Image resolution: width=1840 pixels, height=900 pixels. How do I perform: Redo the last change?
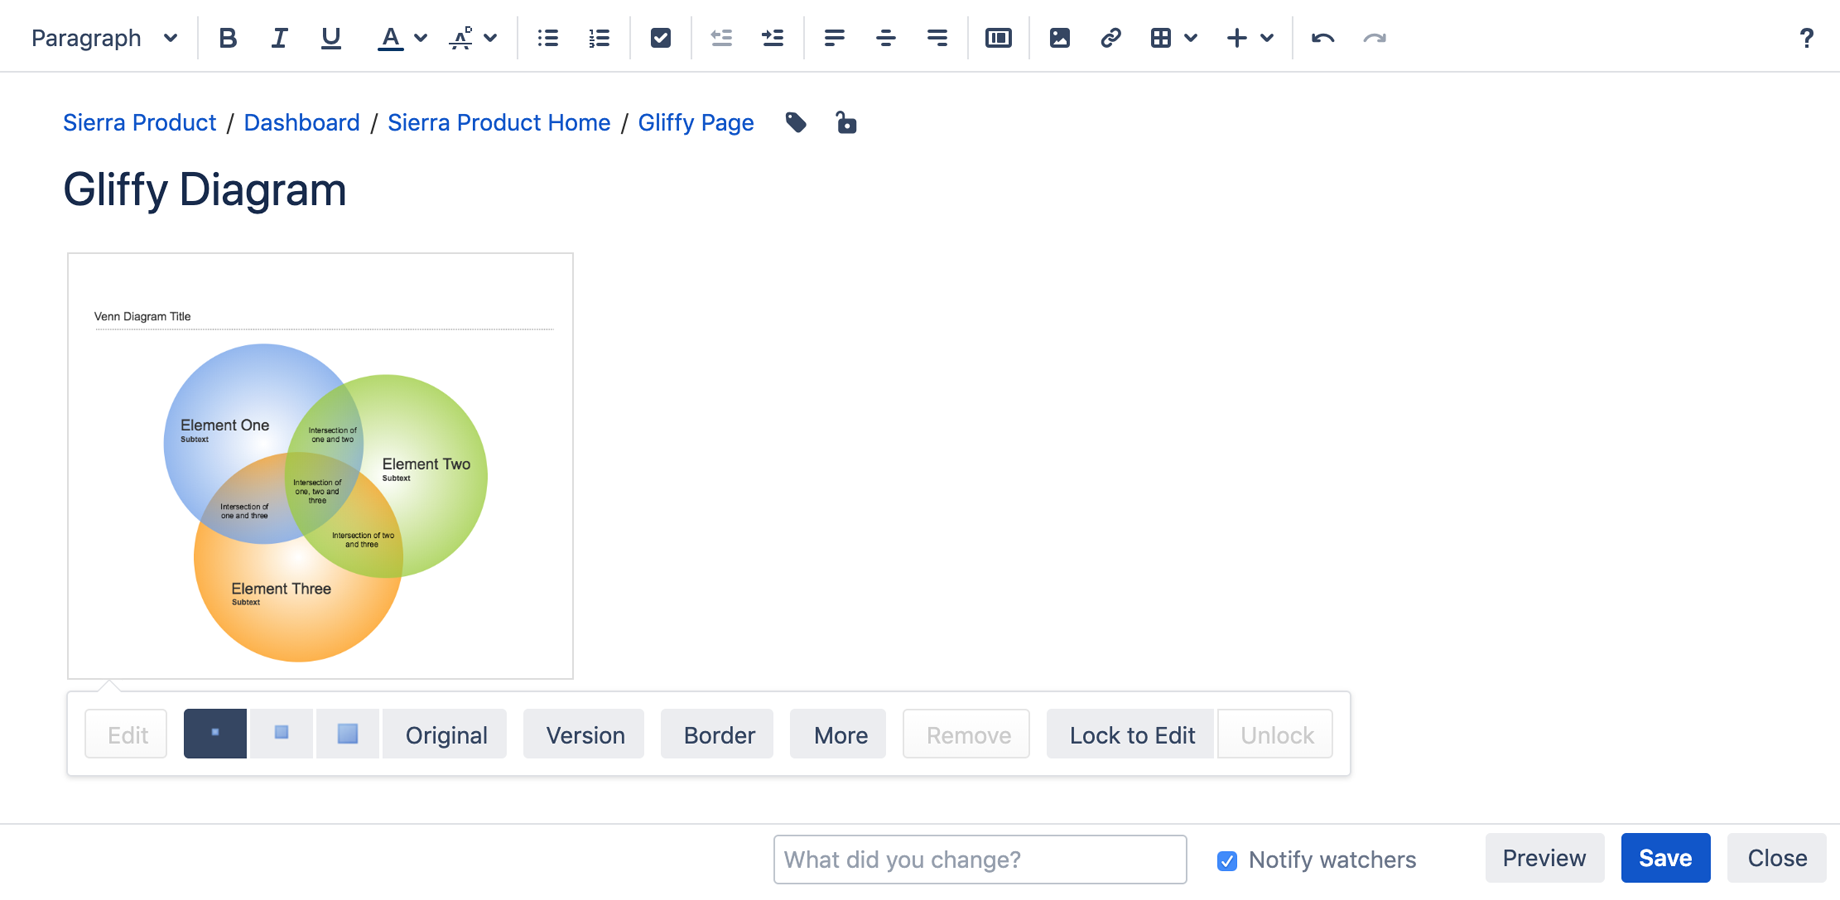pos(1375,38)
